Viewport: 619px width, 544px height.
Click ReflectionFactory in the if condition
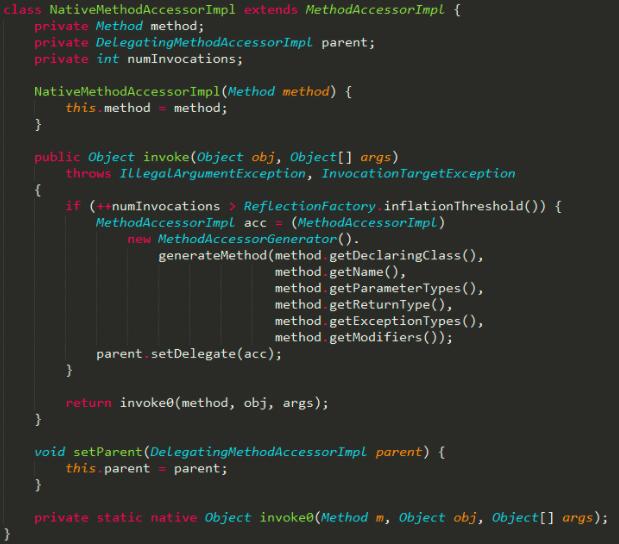[309, 206]
